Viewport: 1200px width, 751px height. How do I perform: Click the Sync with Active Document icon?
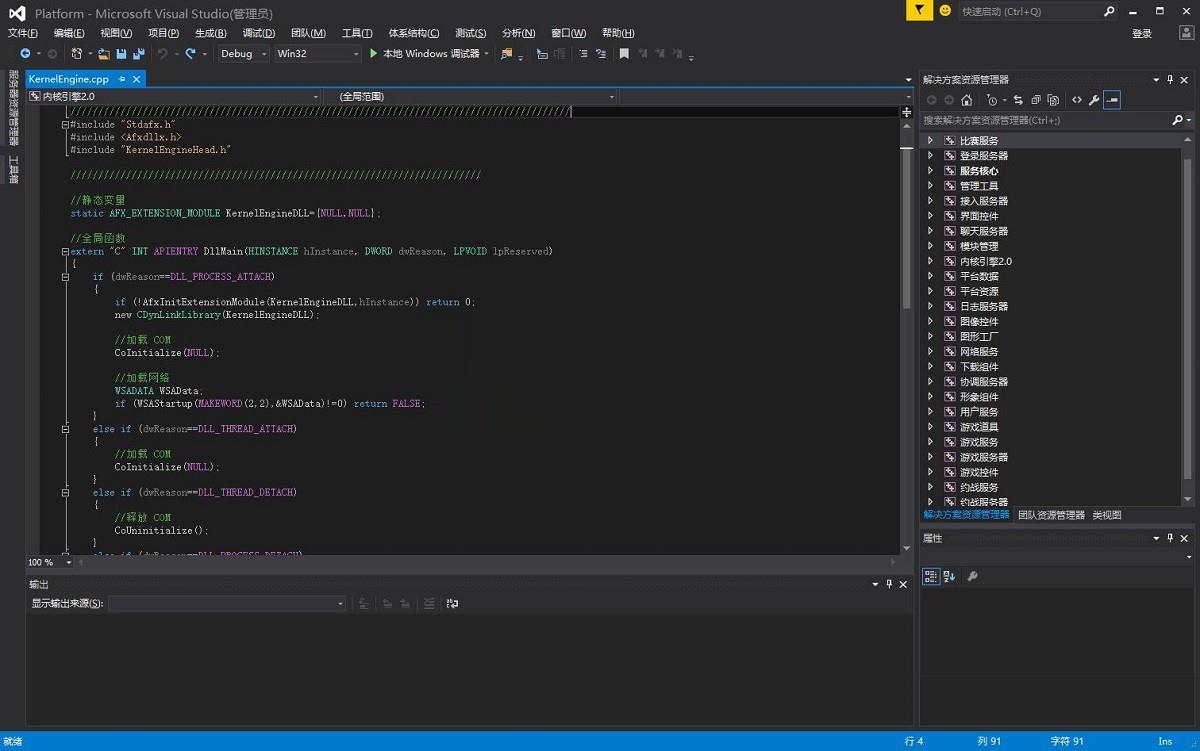click(x=1018, y=100)
